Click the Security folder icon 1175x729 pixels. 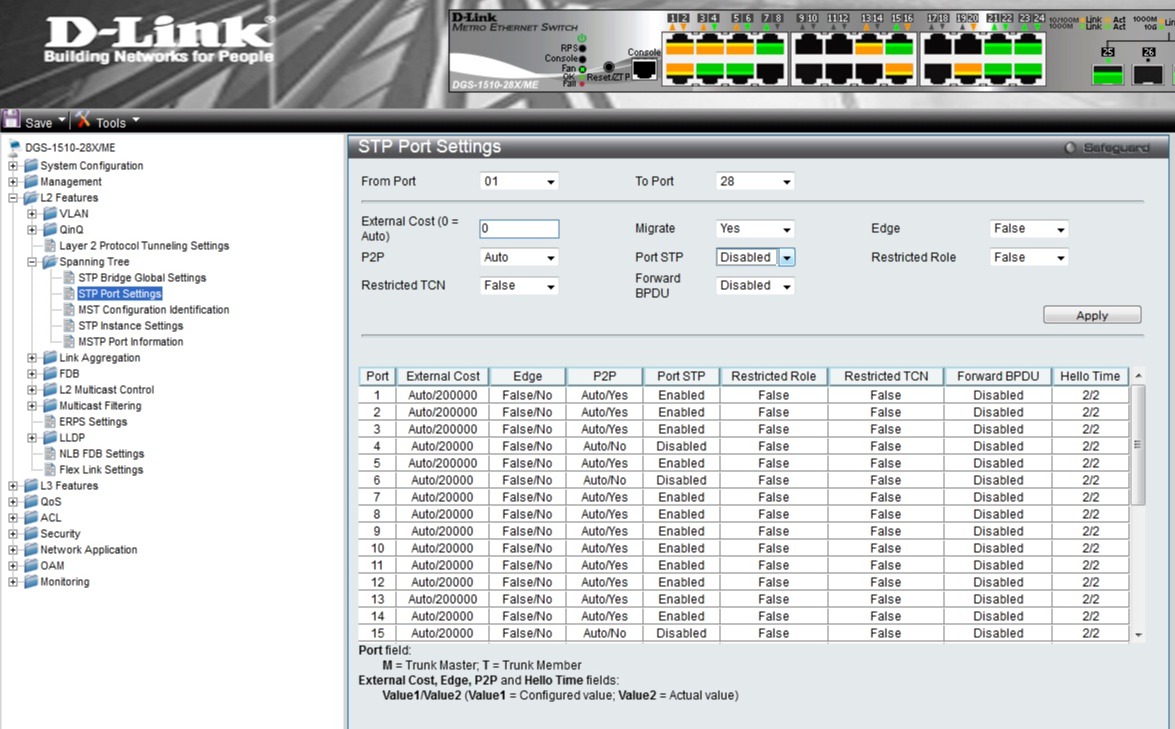[31, 534]
